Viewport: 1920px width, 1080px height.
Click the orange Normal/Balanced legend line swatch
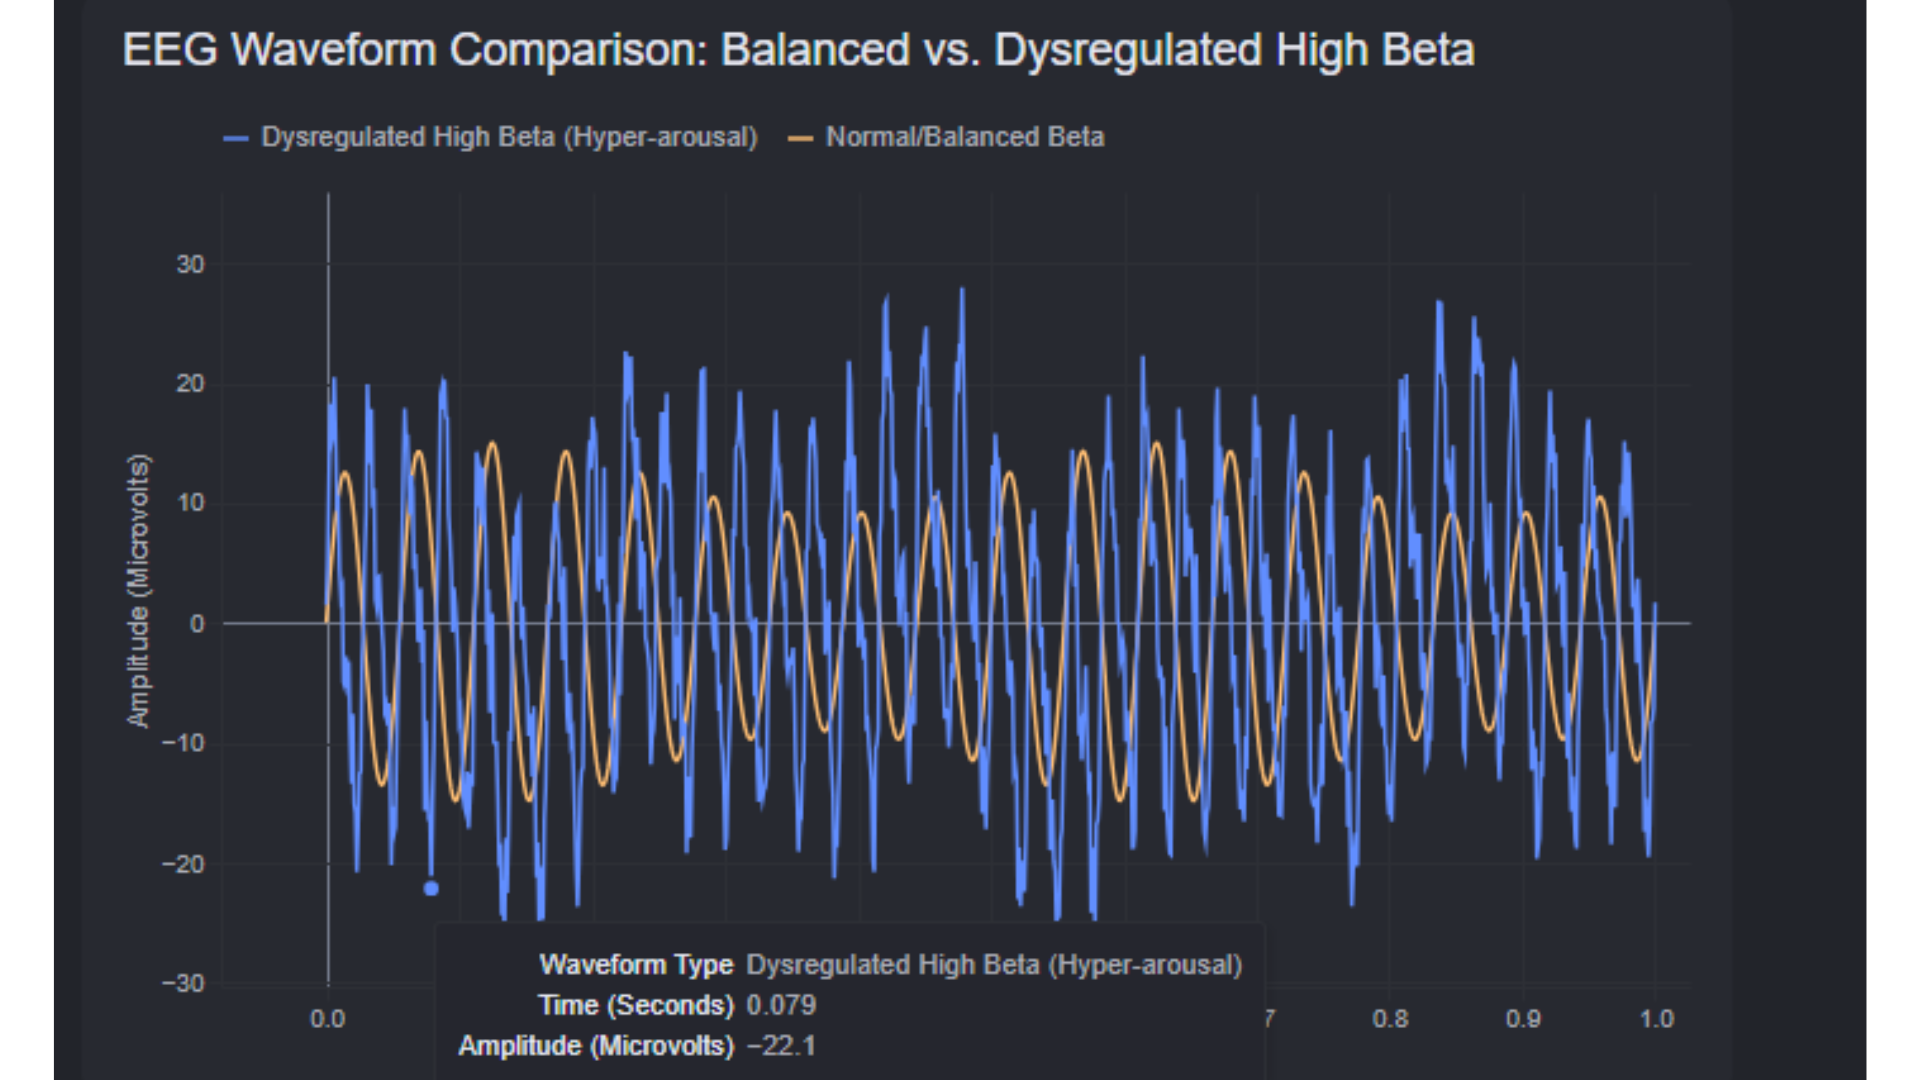coord(800,138)
